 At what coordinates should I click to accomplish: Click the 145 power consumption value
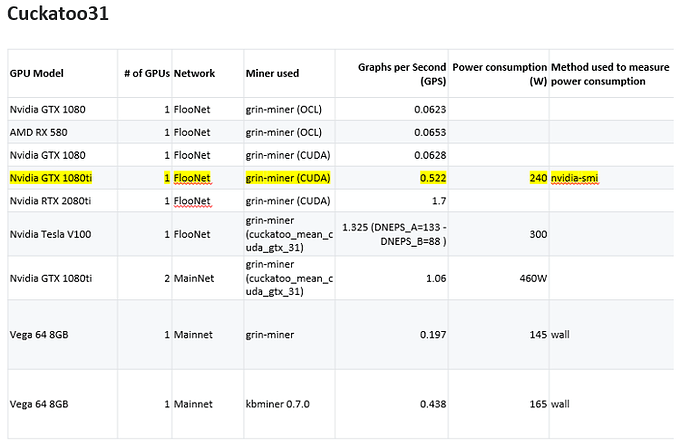[538, 335]
